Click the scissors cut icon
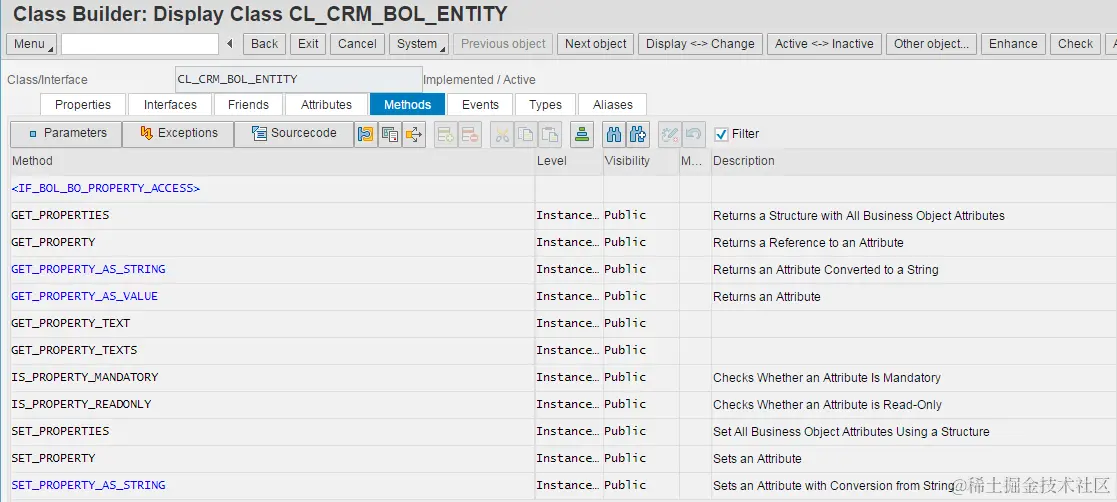The height and width of the screenshot is (502, 1117). pos(502,134)
